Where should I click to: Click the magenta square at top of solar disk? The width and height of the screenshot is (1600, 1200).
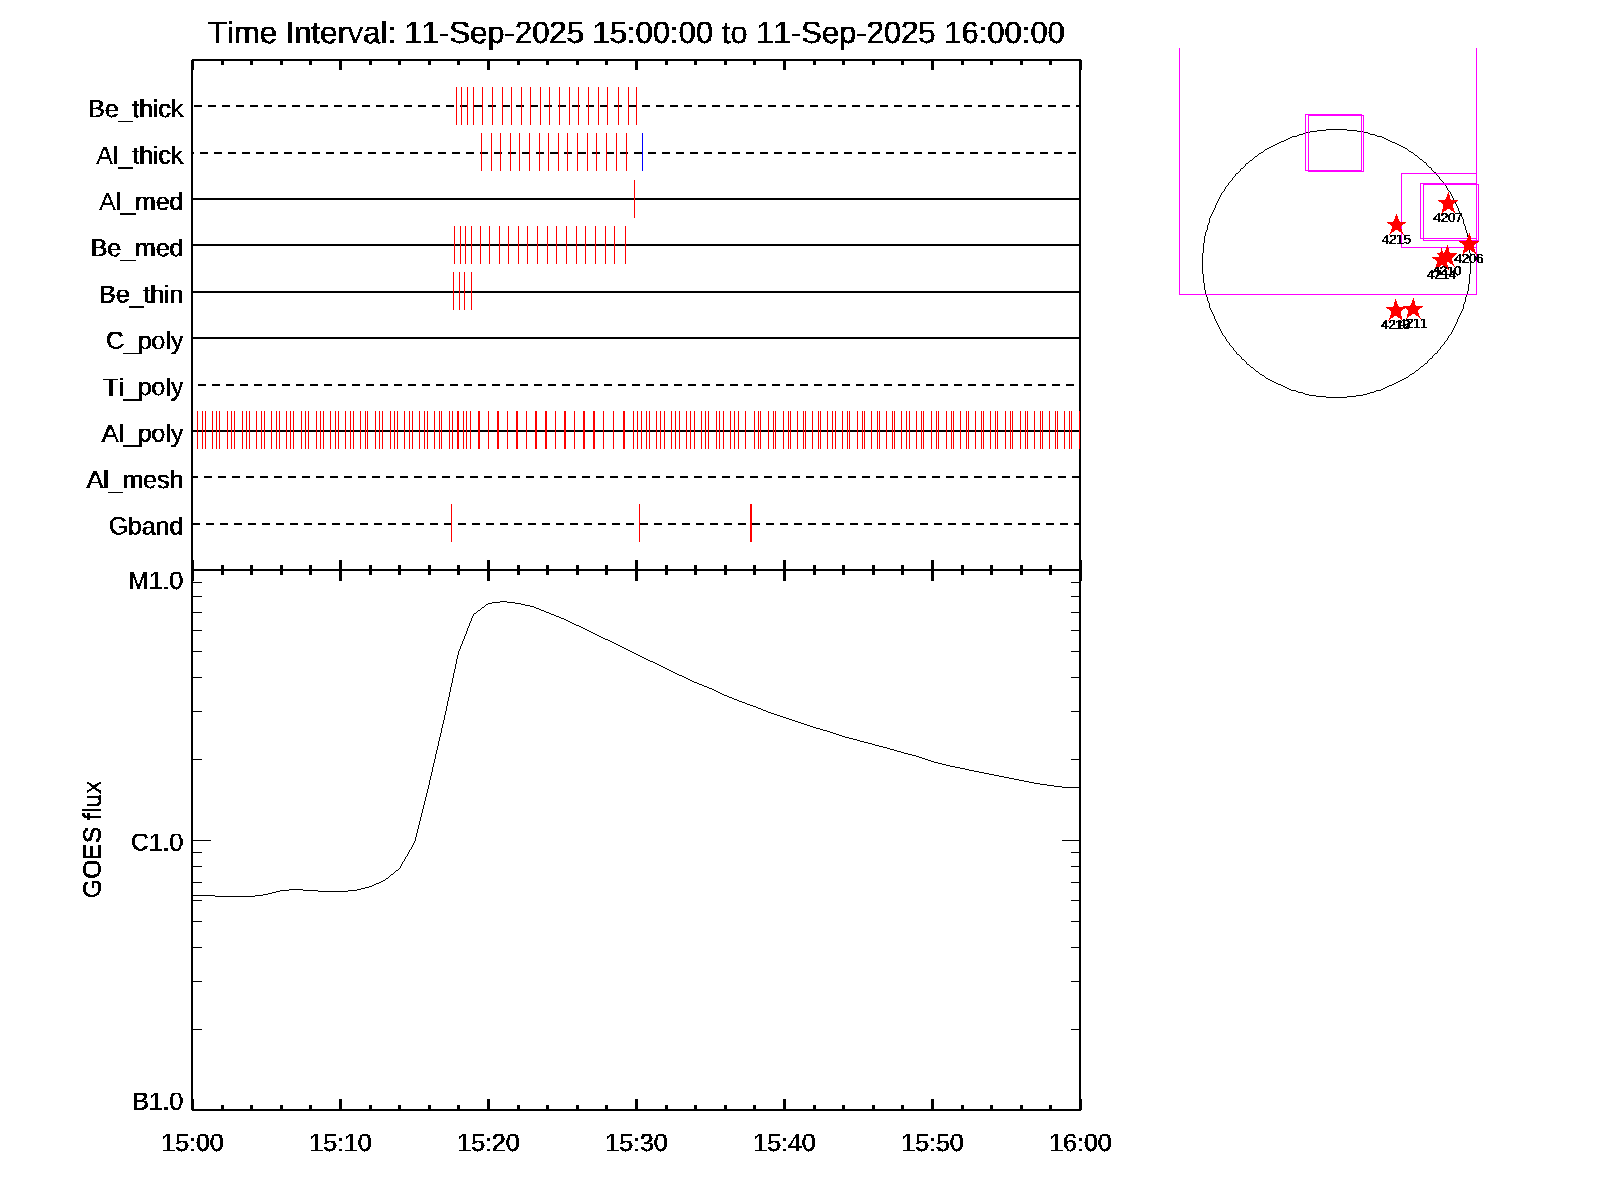tap(1334, 143)
